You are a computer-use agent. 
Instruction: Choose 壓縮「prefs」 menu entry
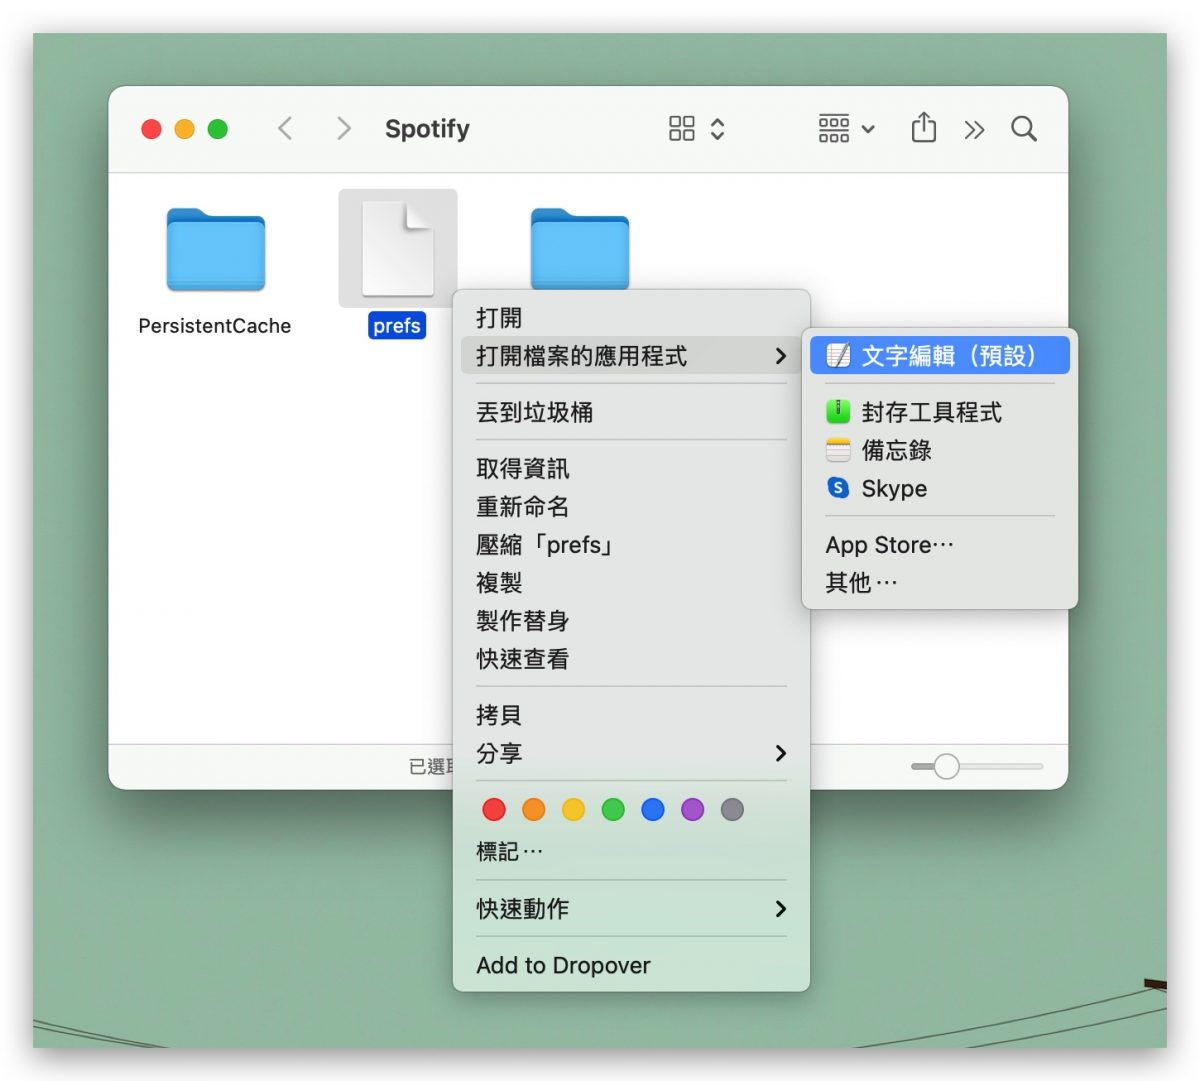coord(631,545)
